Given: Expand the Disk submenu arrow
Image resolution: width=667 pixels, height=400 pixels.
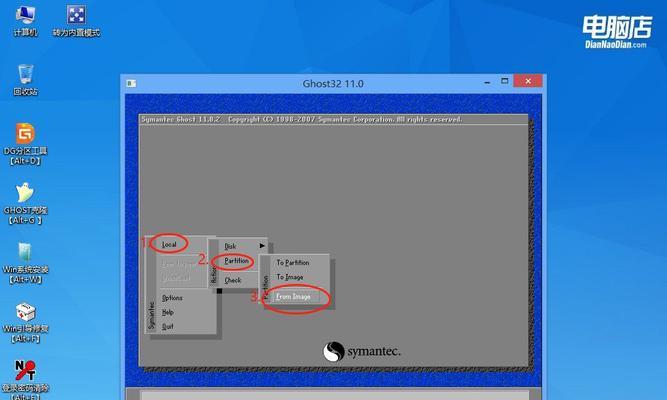Looking at the screenshot, I should pyautogui.click(x=262, y=246).
